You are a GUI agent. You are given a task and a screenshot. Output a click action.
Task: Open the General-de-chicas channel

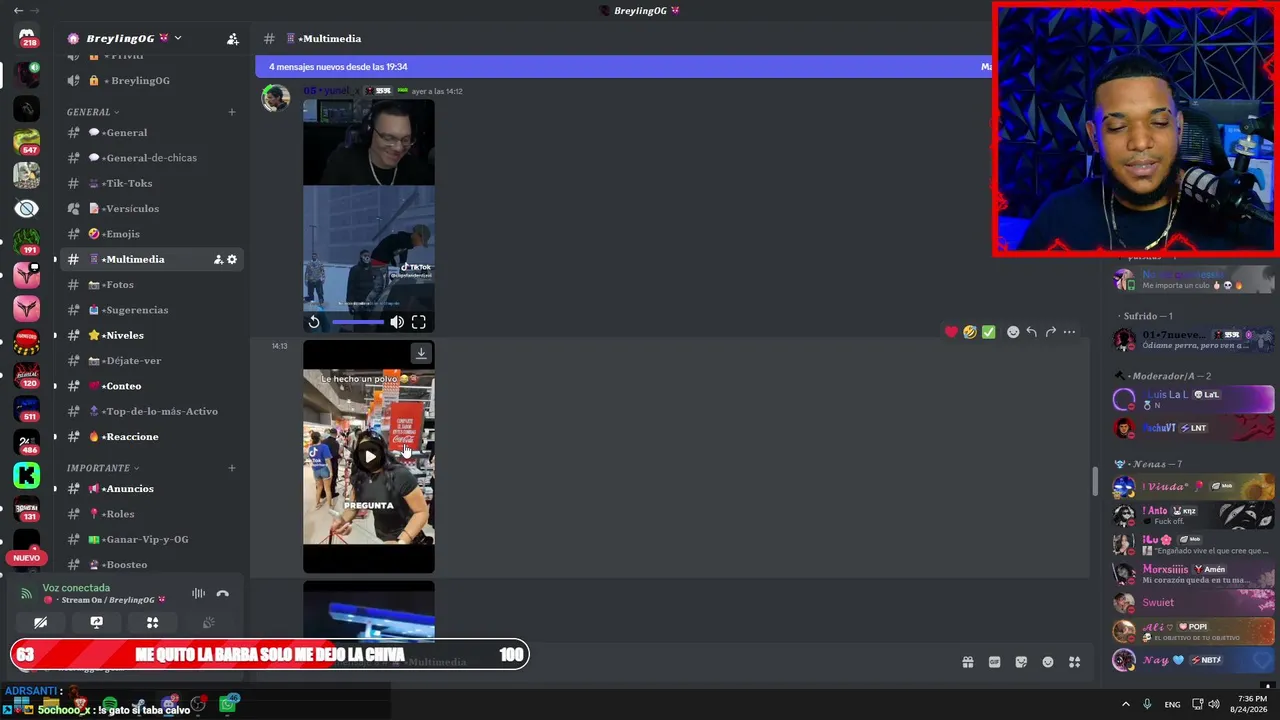(151, 158)
